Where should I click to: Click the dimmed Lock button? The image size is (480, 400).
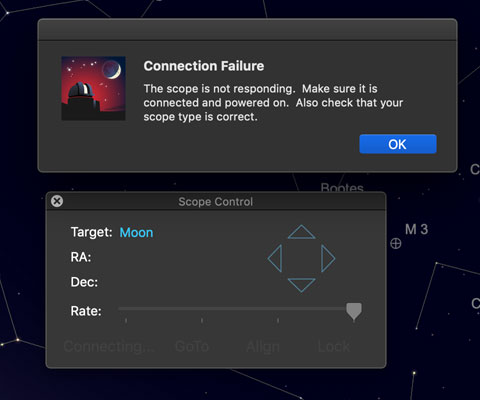pyautogui.click(x=334, y=347)
